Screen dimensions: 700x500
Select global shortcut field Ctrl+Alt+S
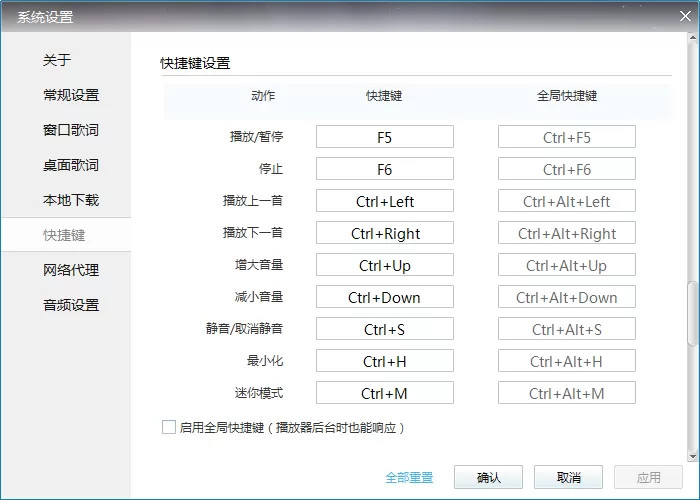567,329
